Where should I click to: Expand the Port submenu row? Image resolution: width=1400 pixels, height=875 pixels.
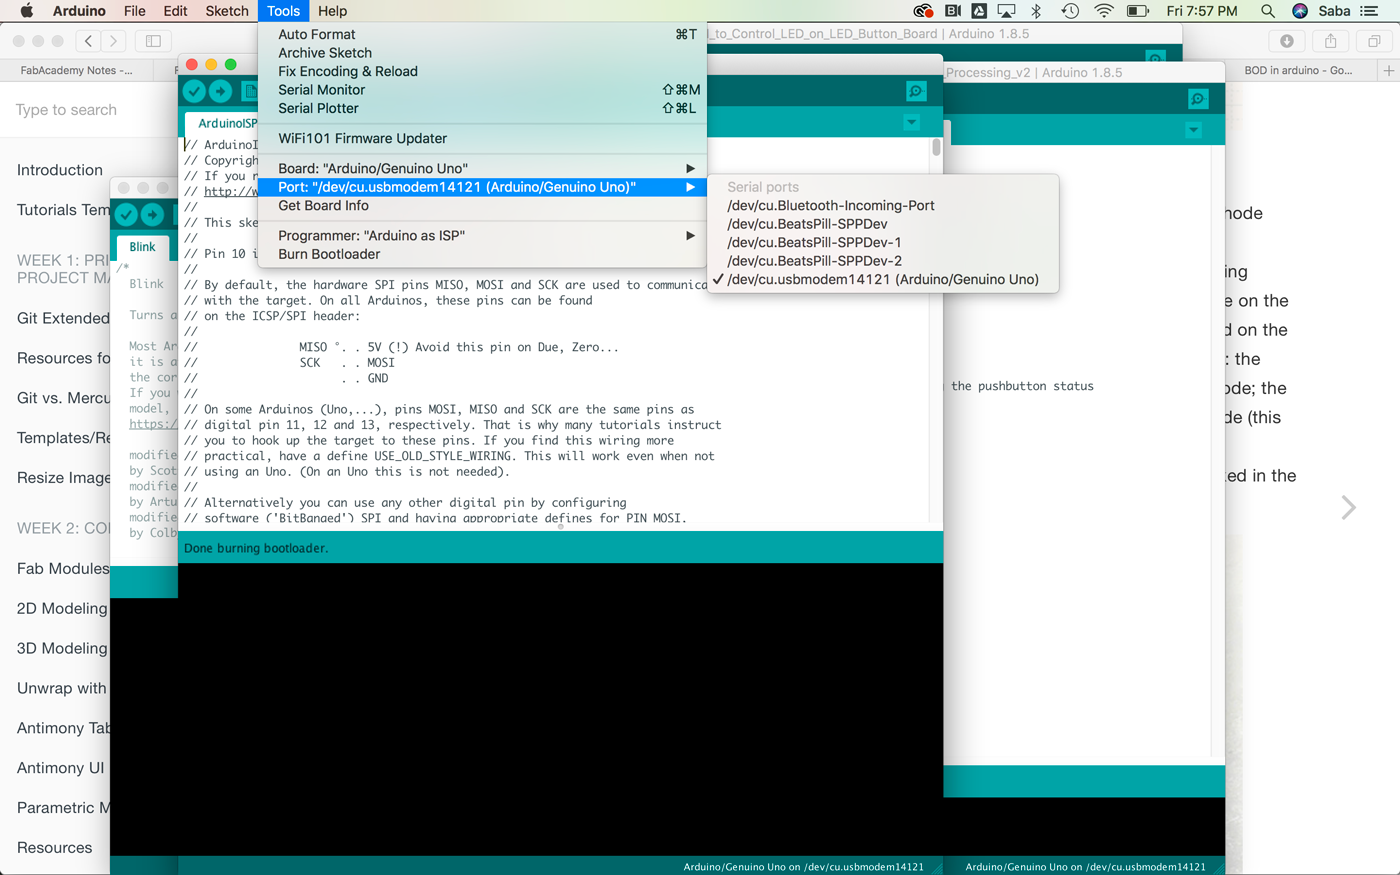[482, 187]
